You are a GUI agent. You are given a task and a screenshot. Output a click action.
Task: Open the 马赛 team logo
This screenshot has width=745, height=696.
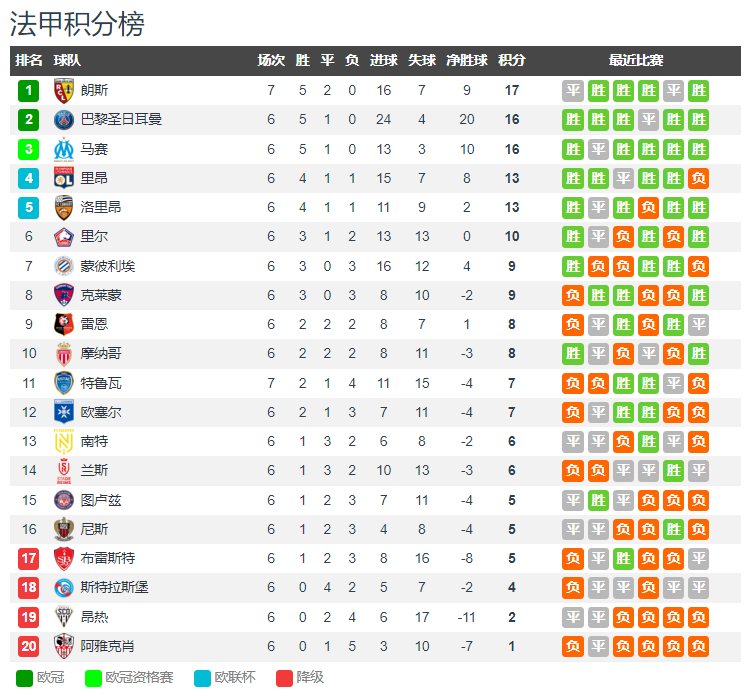click(x=64, y=149)
